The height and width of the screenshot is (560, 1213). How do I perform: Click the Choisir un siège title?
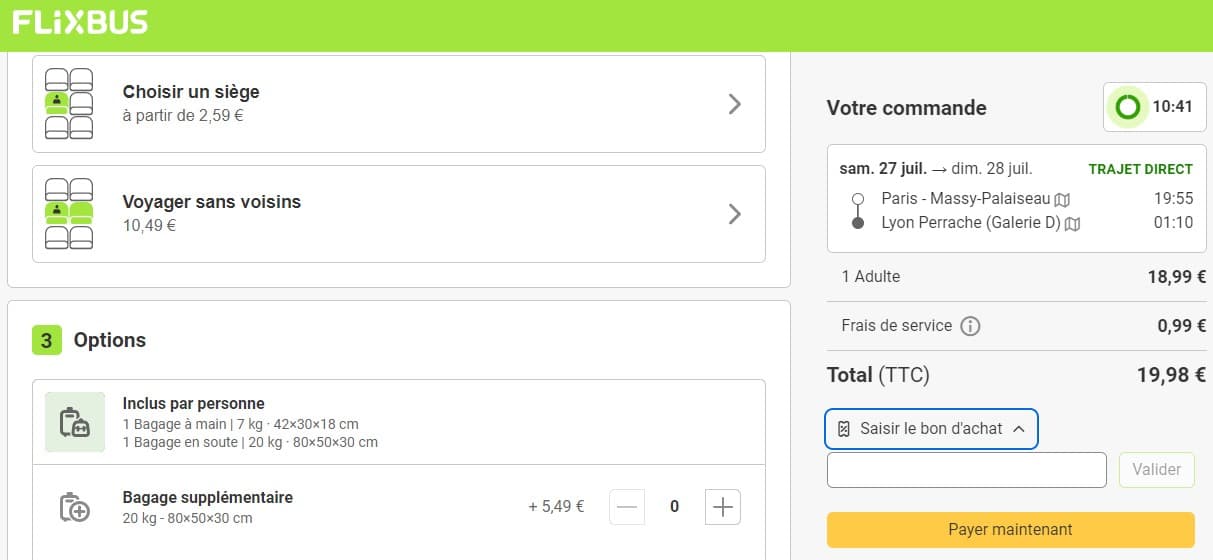pos(191,92)
